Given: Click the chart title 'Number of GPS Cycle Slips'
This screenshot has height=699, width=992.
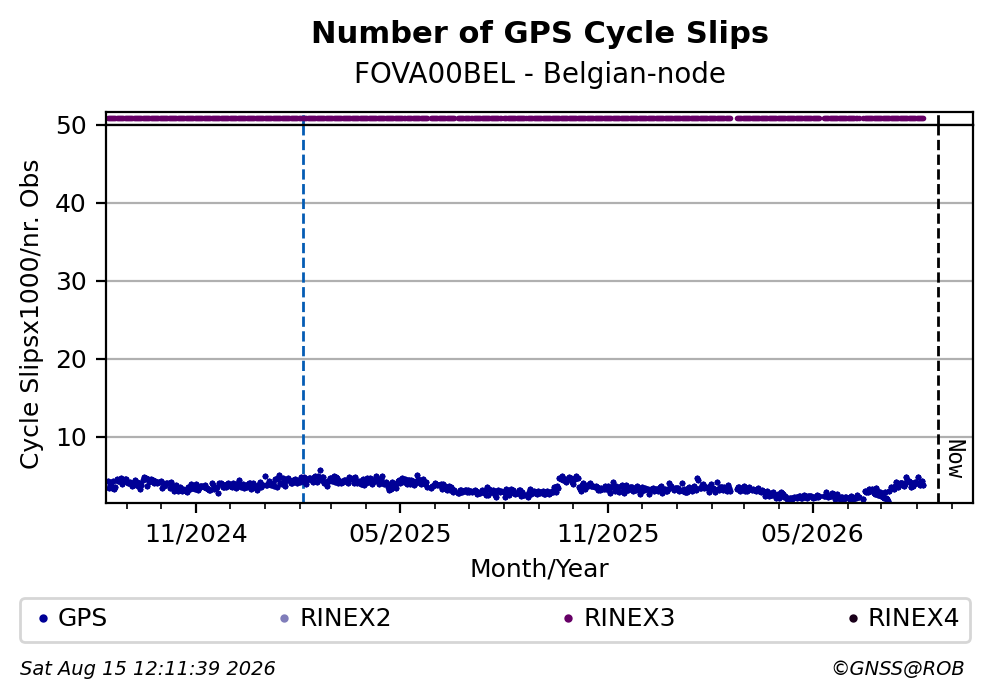Looking at the screenshot, I should point(540,33).
